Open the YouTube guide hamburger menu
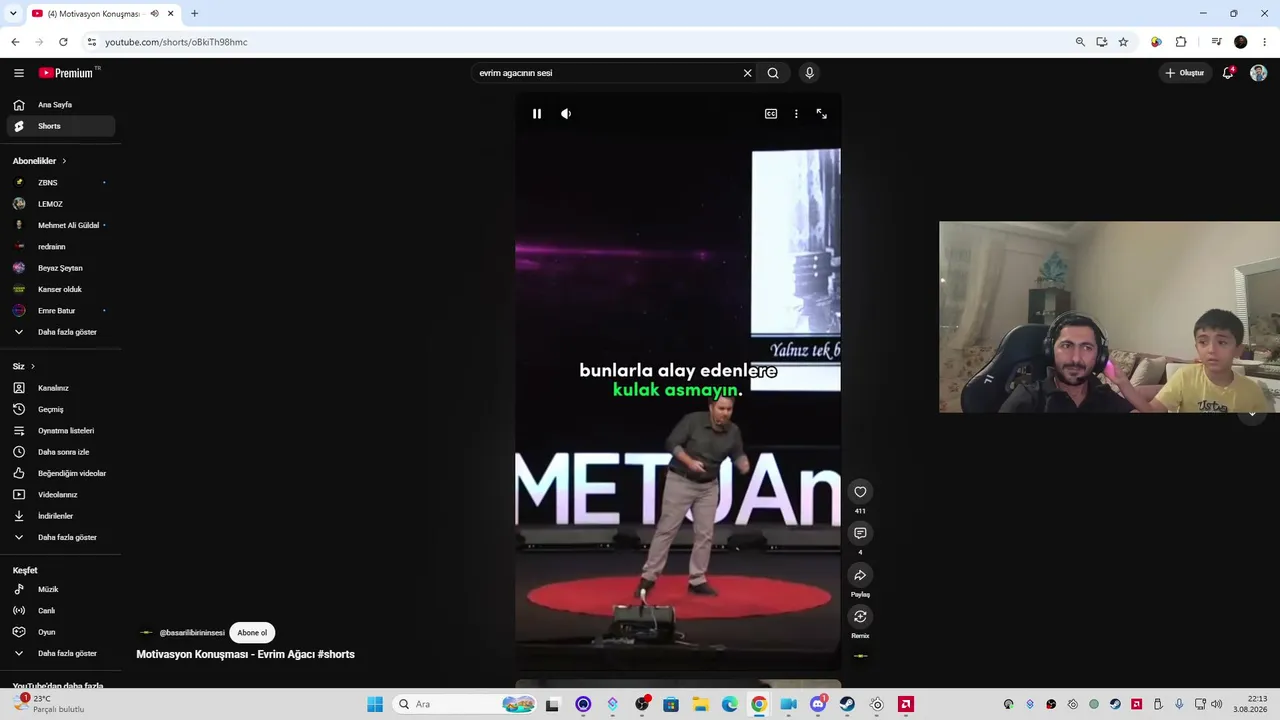 19,73
